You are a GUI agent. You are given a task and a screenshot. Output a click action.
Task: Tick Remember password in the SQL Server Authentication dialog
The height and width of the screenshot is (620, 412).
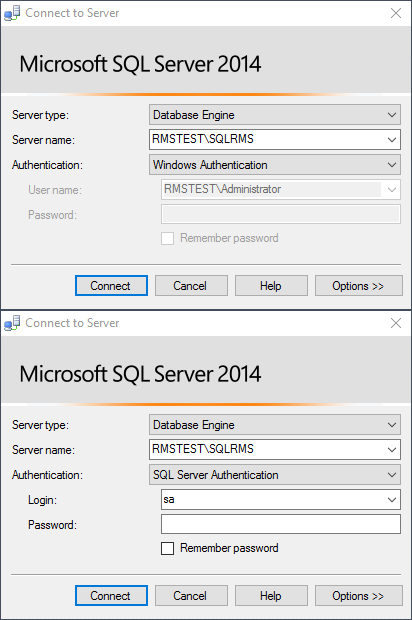click(167, 548)
